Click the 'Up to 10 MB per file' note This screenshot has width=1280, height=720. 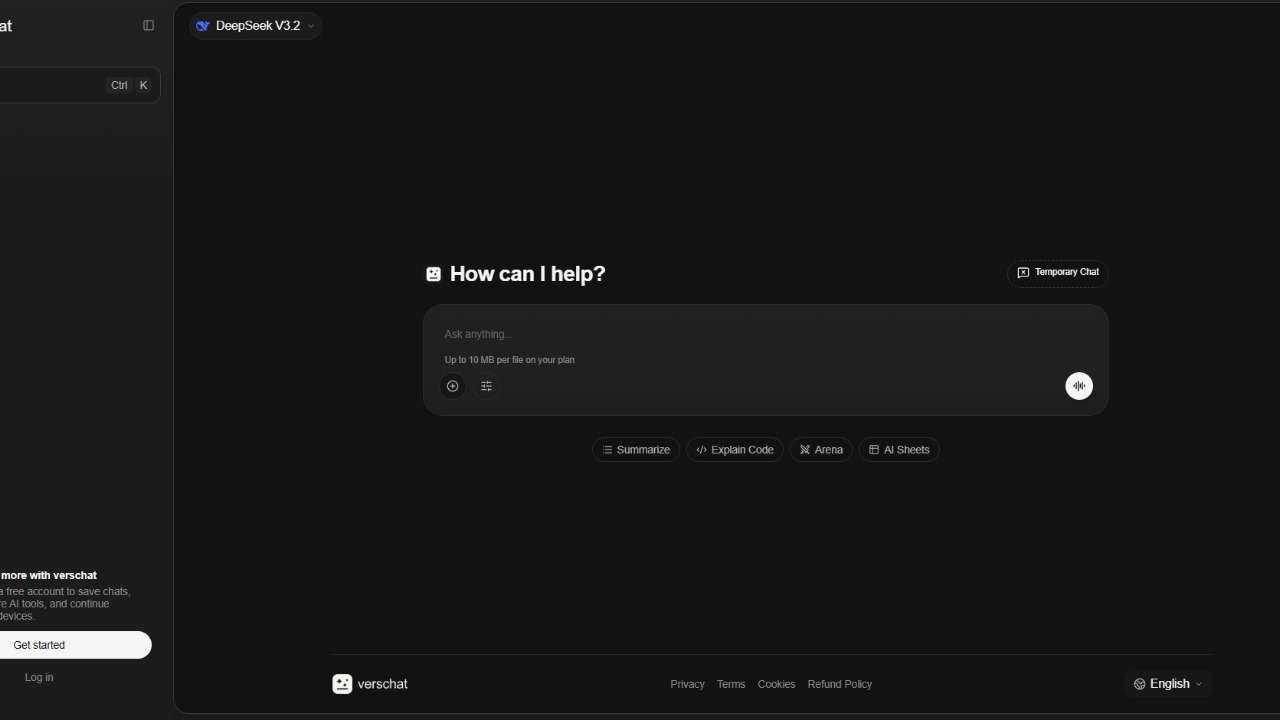(510, 360)
